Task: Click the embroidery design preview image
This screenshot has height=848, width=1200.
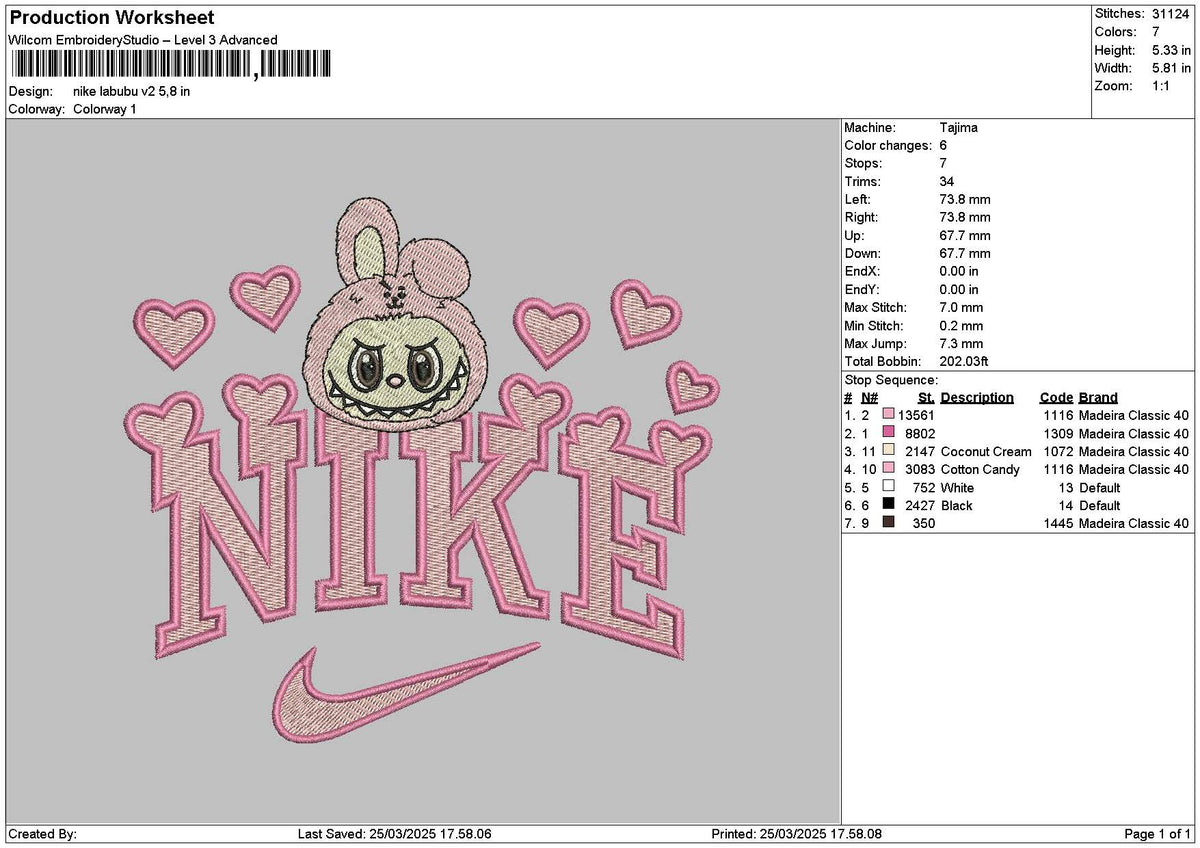Action: pos(423,472)
